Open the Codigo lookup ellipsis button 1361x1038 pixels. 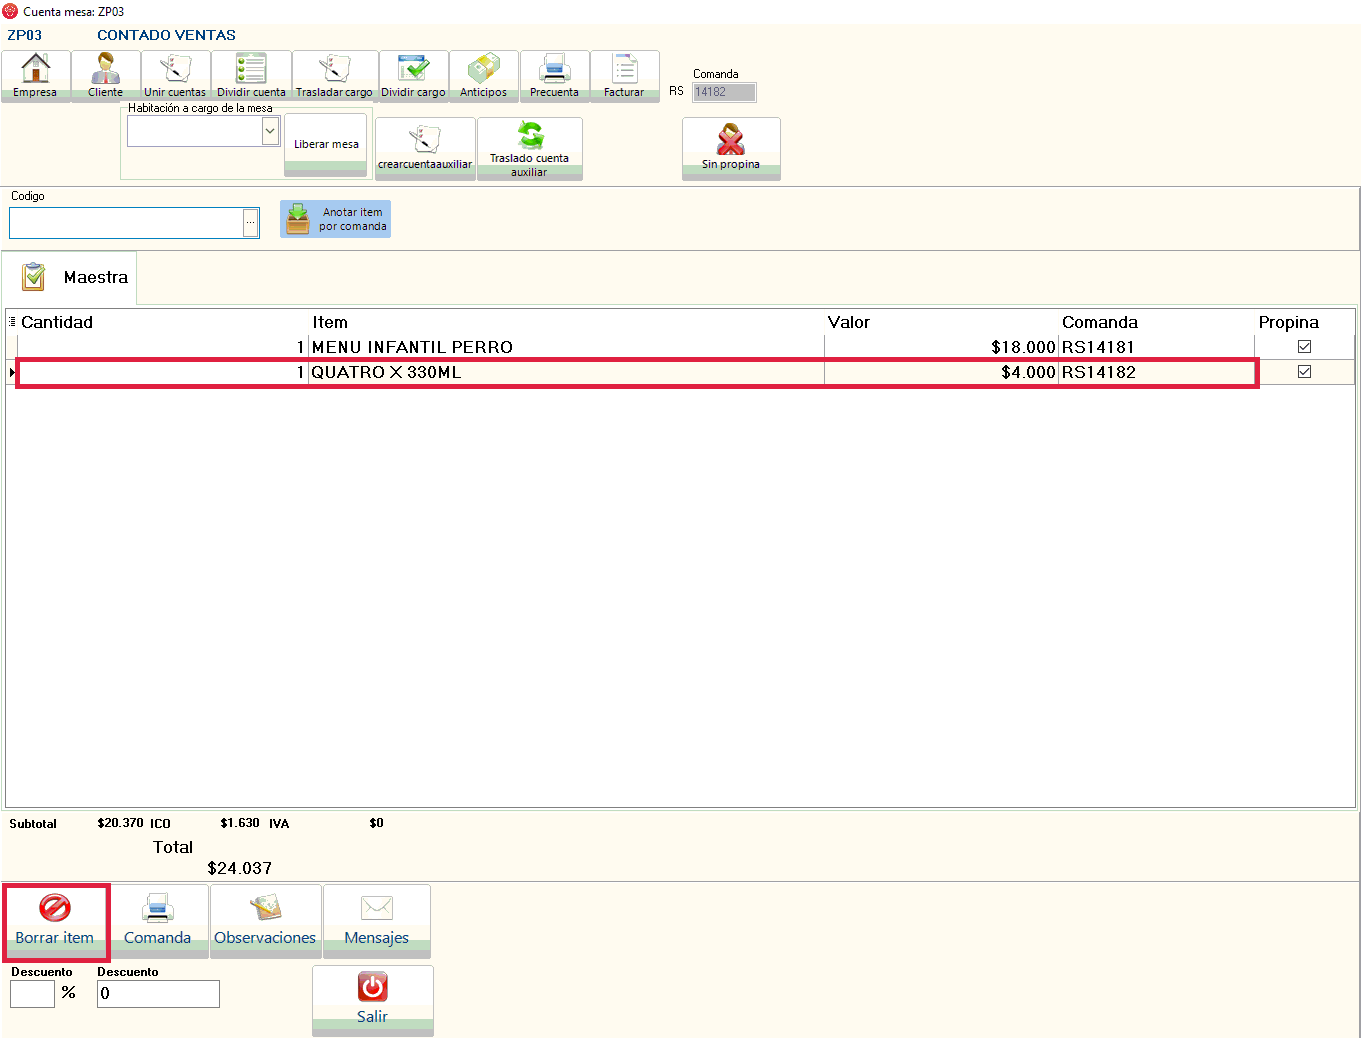(251, 222)
